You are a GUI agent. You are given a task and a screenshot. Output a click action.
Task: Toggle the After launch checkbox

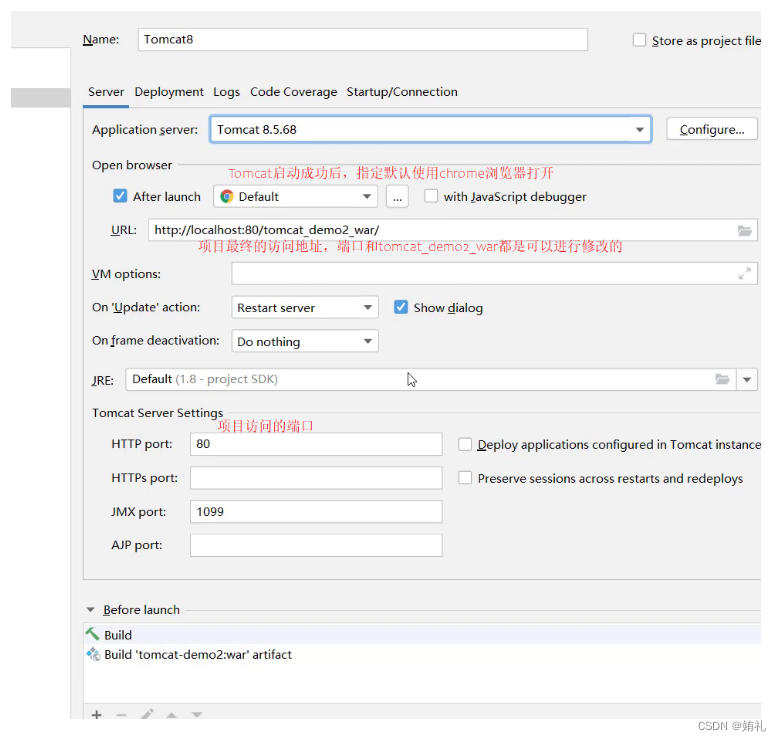tap(120, 196)
